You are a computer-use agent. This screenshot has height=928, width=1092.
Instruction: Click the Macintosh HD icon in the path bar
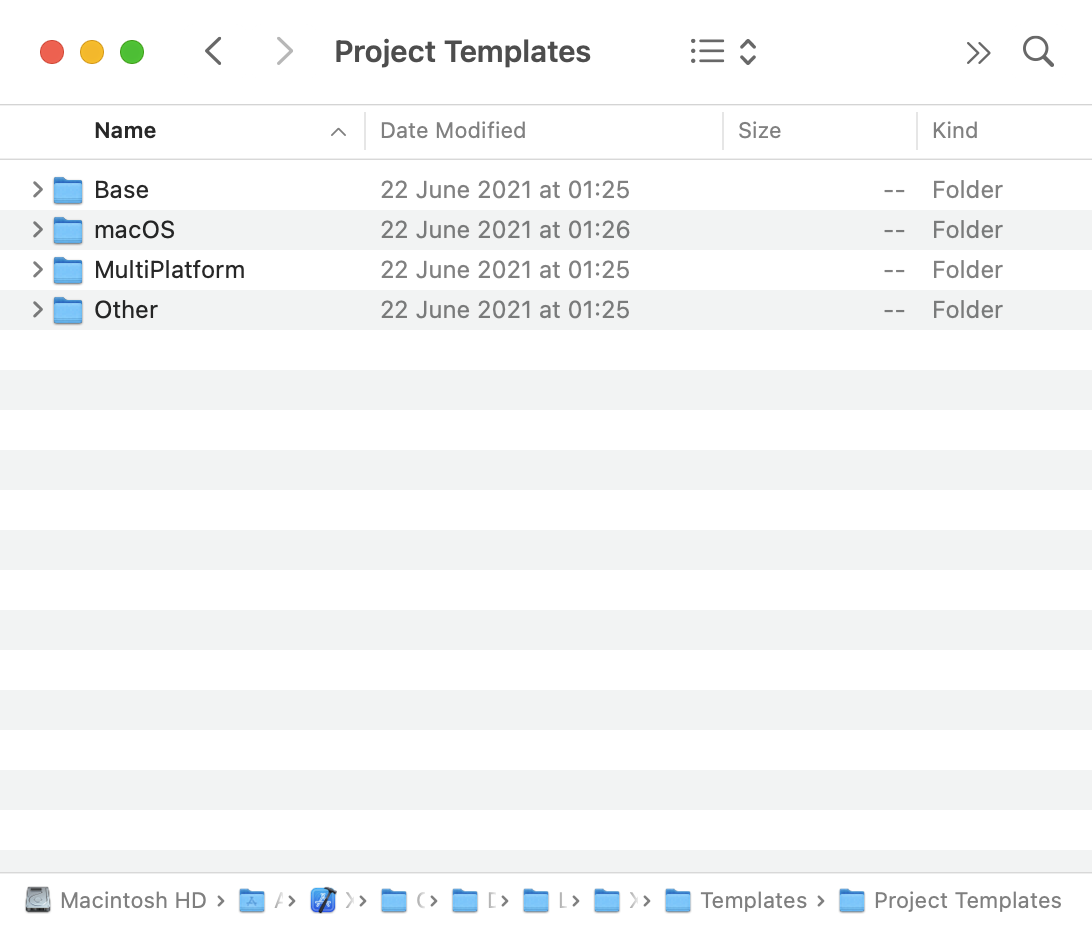click(38, 900)
